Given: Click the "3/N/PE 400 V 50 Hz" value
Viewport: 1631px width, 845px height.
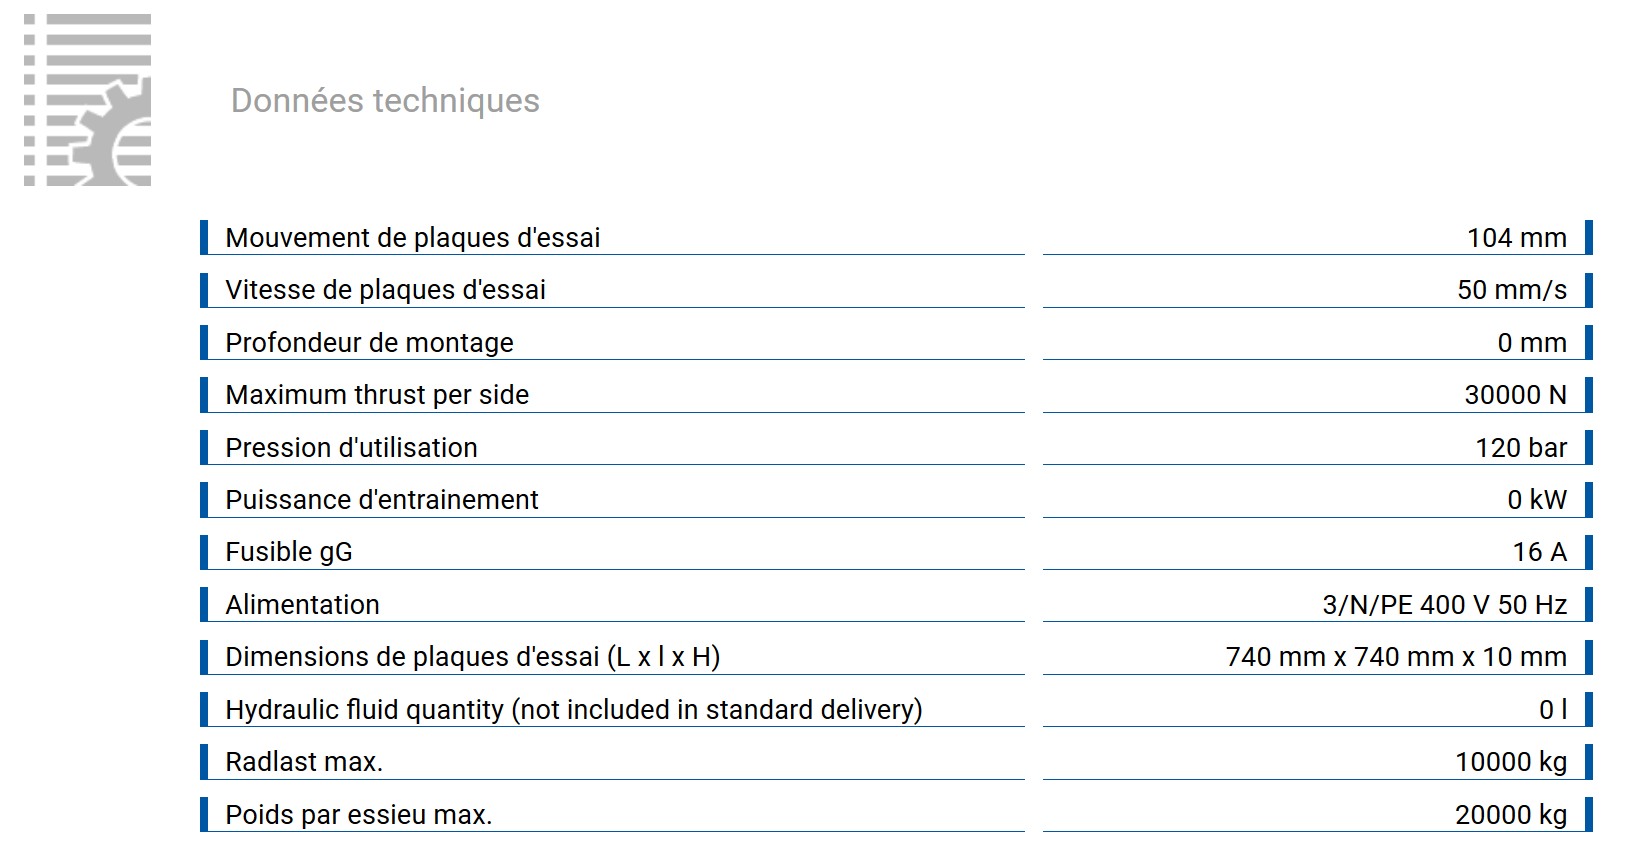Looking at the screenshot, I should (x=1444, y=605).
